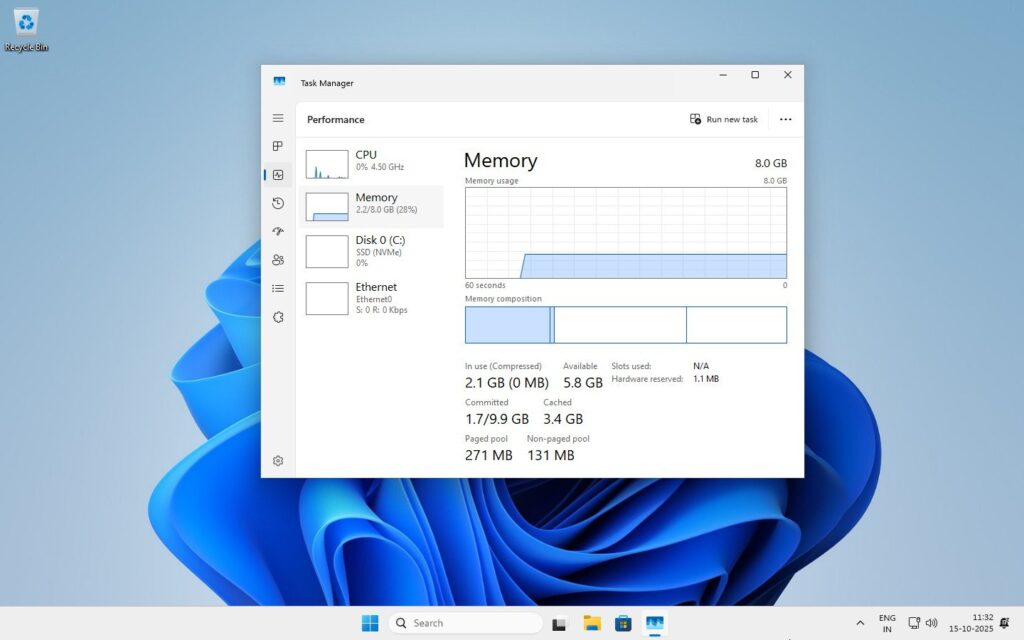The width and height of the screenshot is (1024, 640).
Task: Open the more options ellipsis menu
Action: point(785,119)
